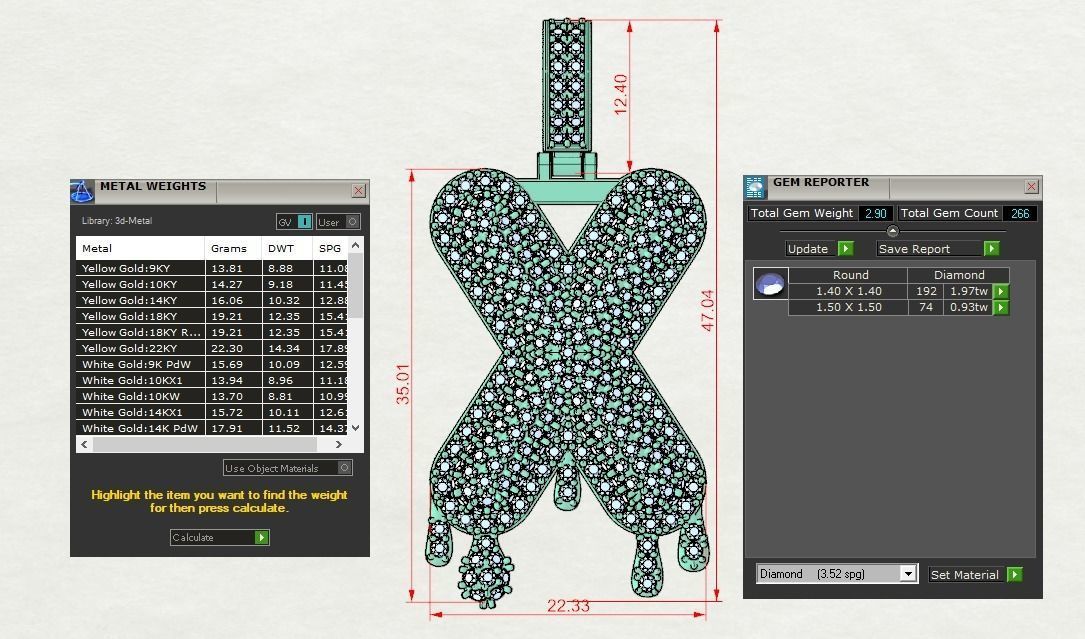Click the round diamond gem thumbnail

(770, 284)
